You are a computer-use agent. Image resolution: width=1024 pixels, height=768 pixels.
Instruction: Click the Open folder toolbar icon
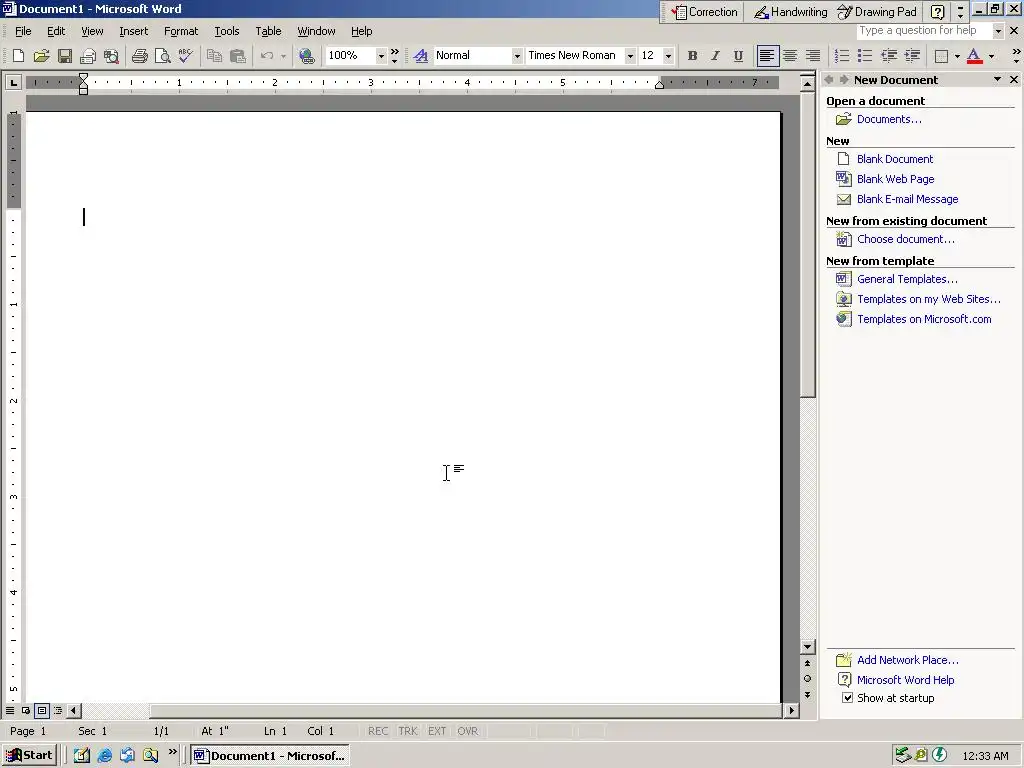pyautogui.click(x=41, y=56)
